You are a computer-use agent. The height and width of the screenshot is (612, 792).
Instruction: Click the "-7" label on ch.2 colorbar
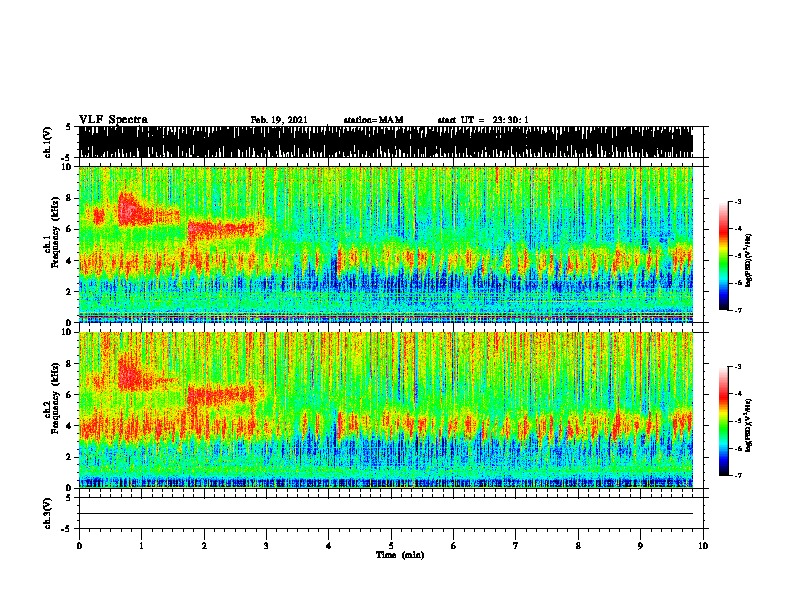pyautogui.click(x=737, y=475)
